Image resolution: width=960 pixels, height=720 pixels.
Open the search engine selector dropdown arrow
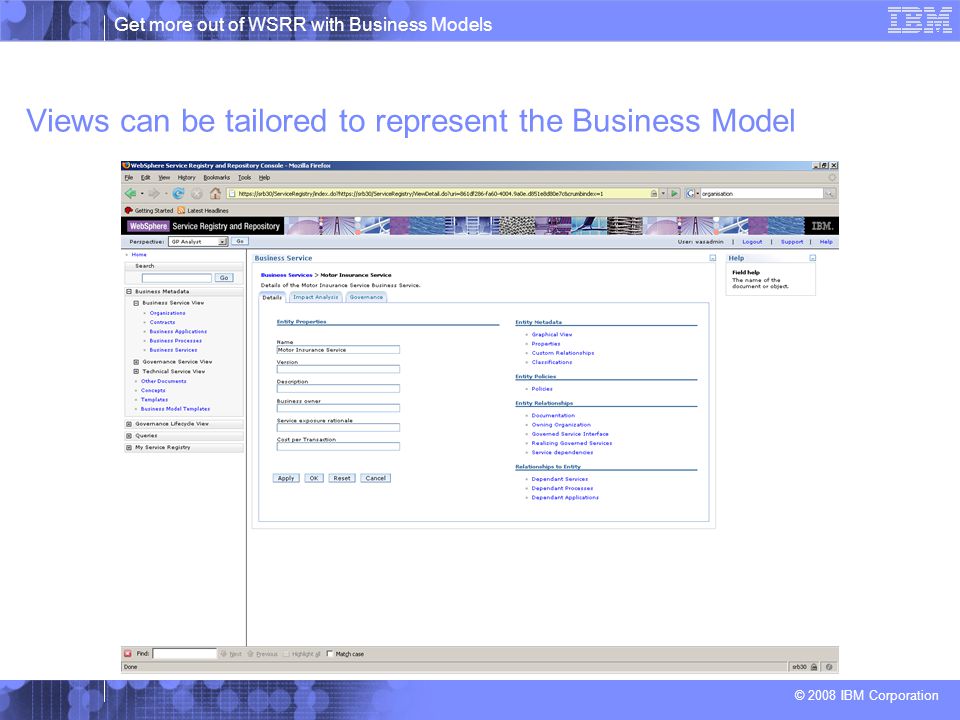pos(697,193)
